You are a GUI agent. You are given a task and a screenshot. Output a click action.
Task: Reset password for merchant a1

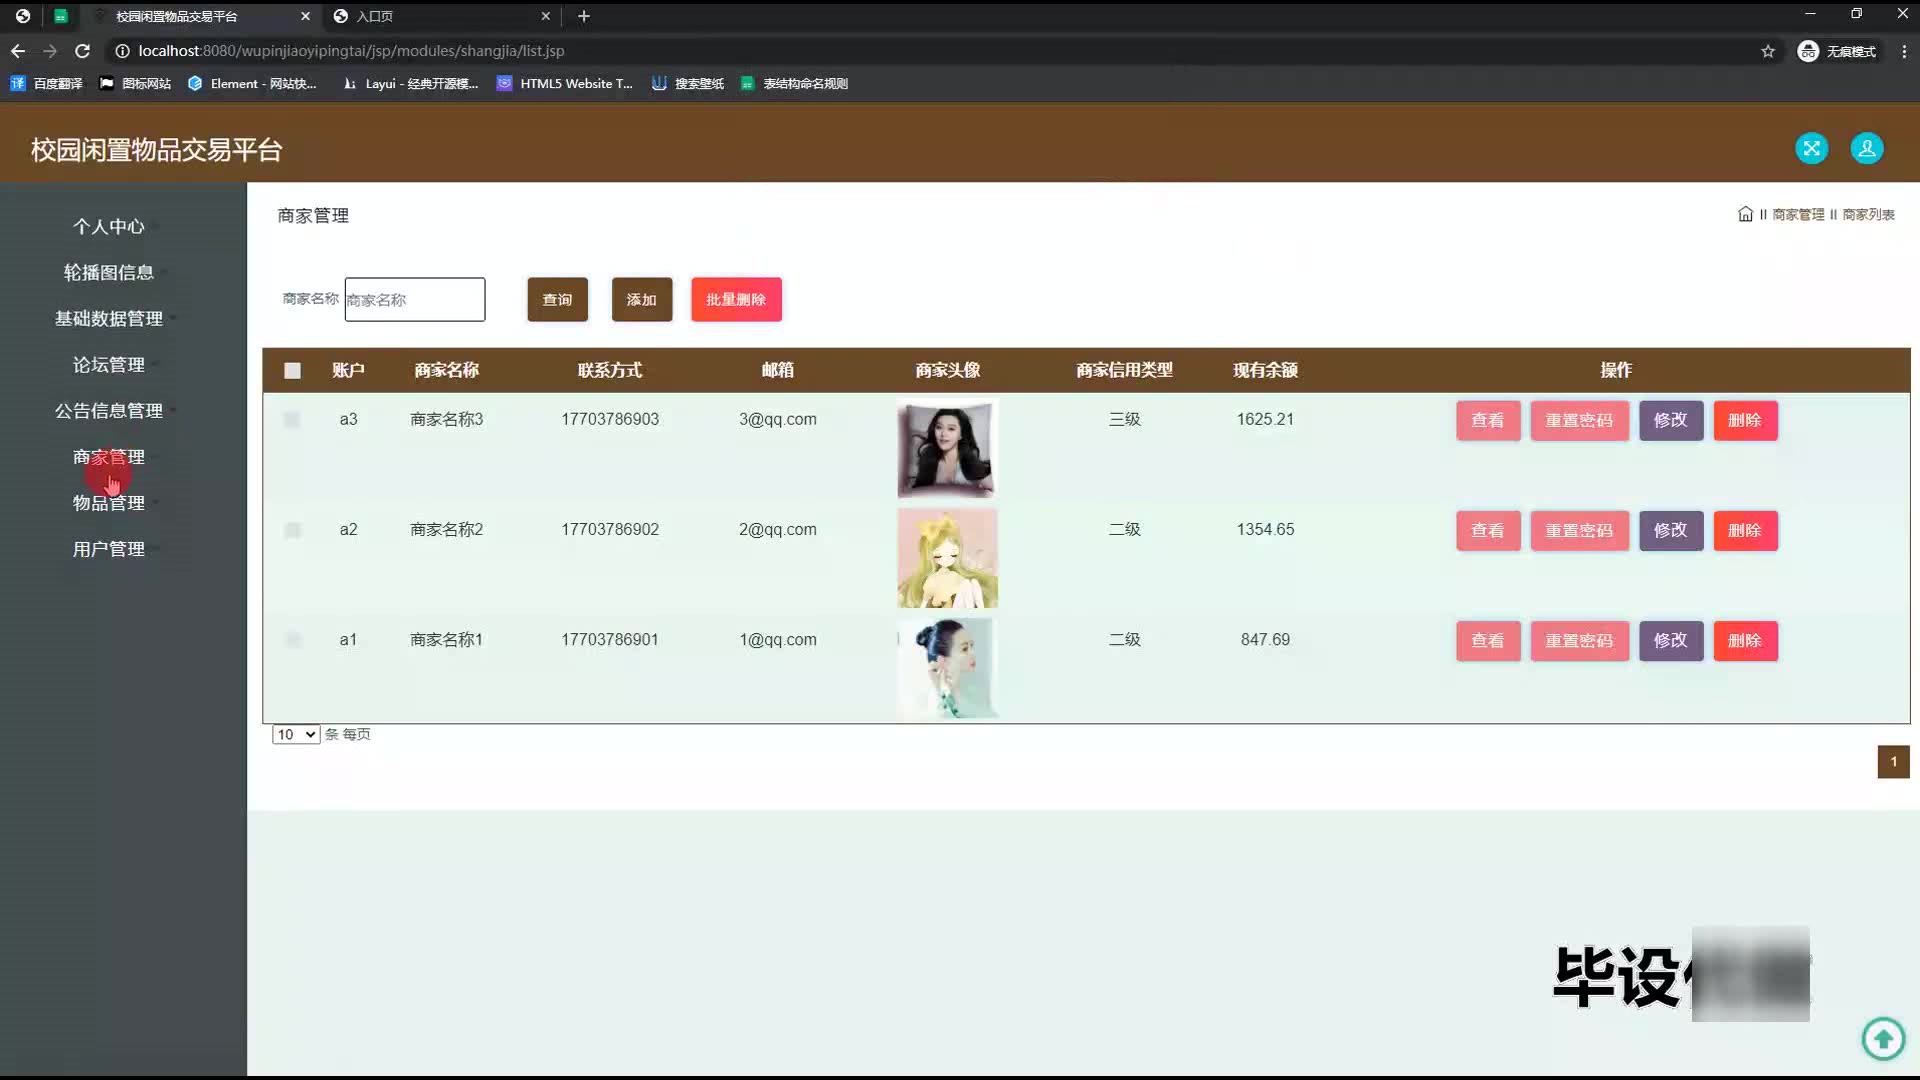tap(1579, 641)
